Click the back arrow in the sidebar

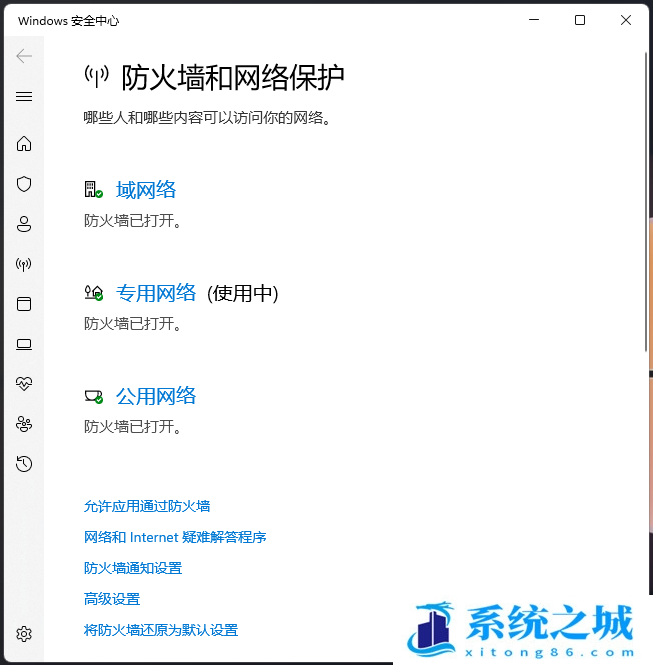[24, 56]
